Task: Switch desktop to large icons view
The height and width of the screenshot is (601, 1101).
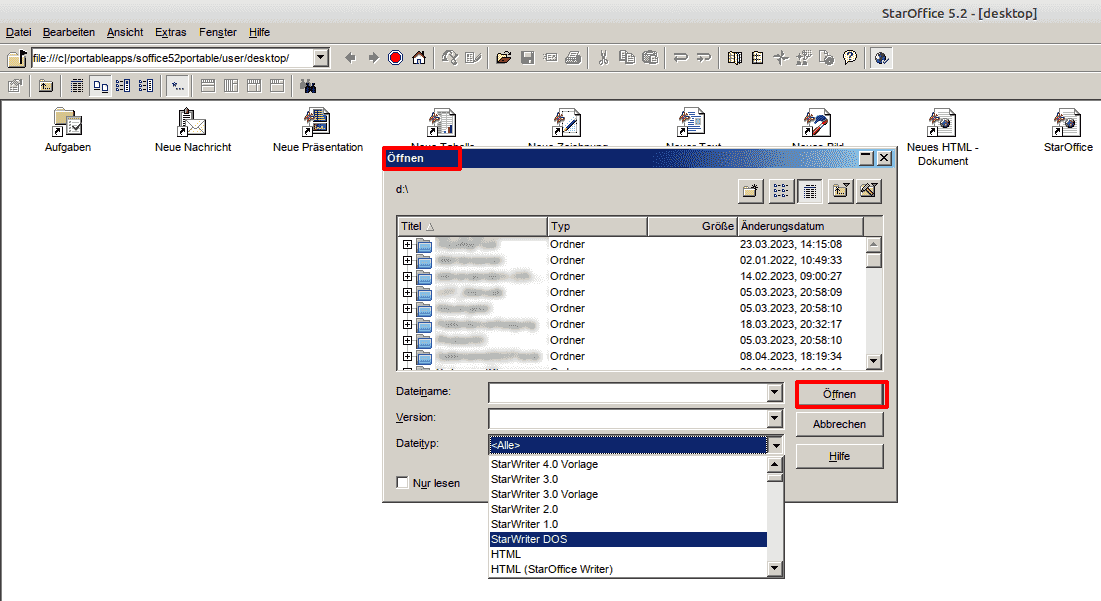Action: pos(100,86)
